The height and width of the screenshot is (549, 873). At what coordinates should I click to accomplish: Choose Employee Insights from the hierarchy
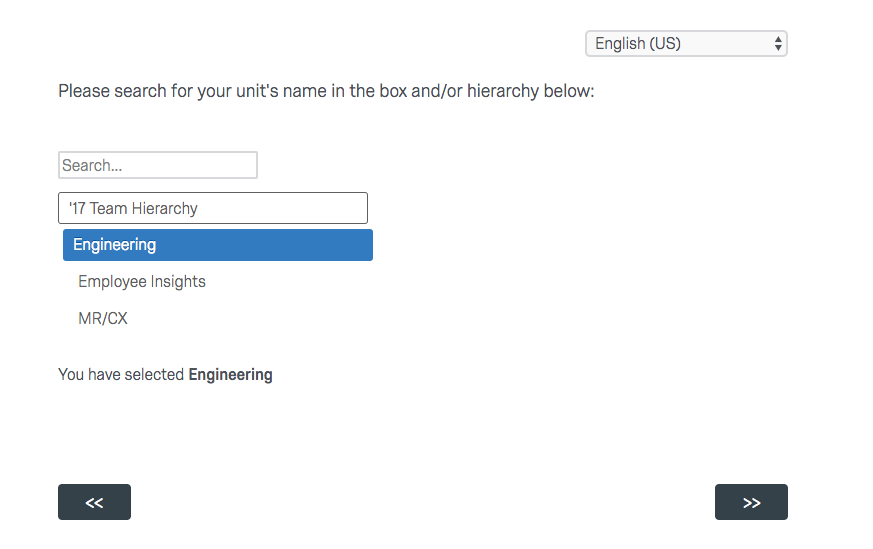pos(142,282)
